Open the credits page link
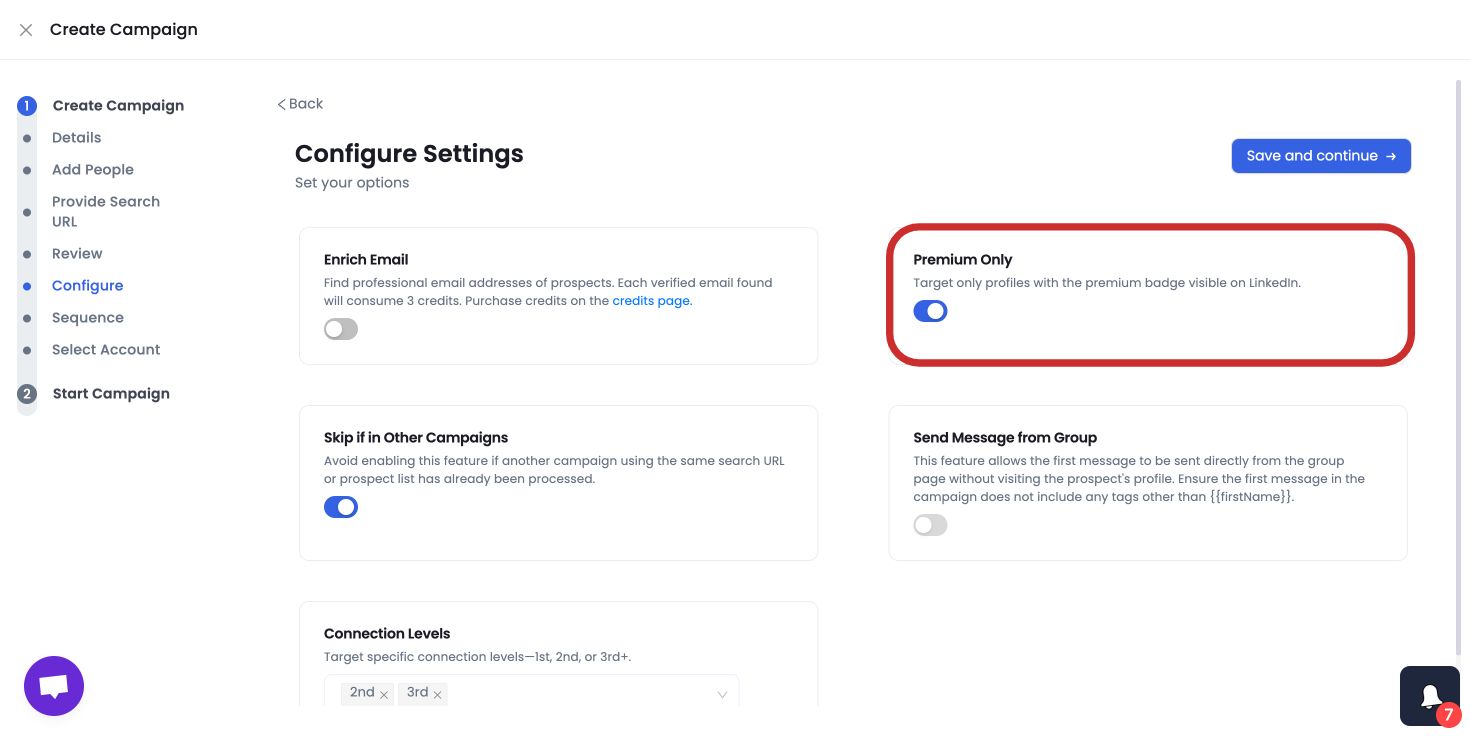 coord(650,300)
